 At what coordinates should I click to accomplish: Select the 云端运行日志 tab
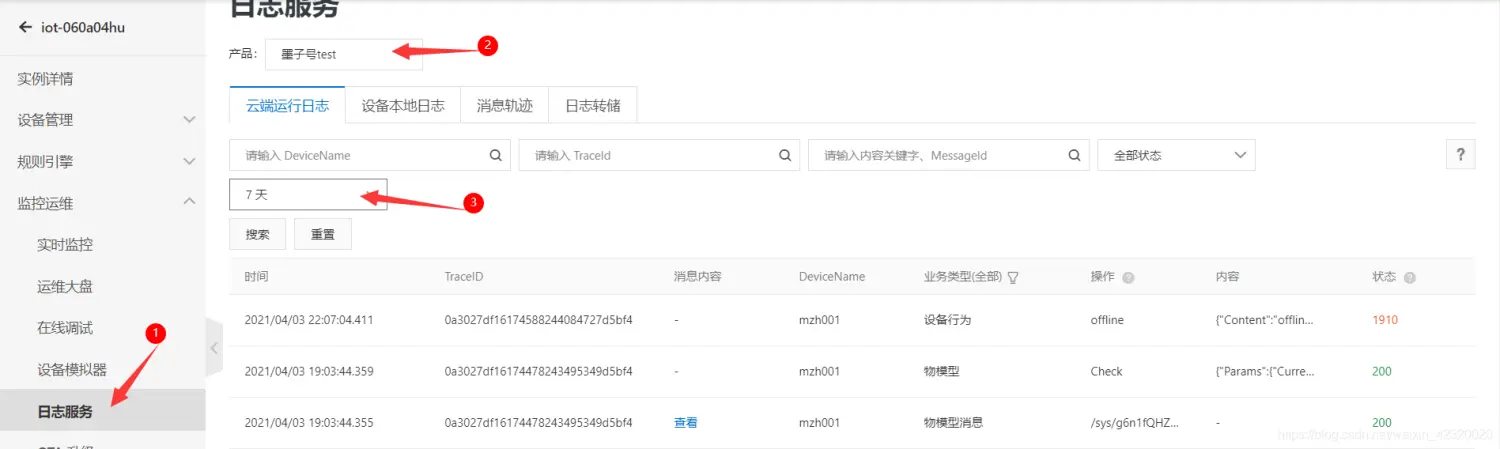[x=287, y=105]
